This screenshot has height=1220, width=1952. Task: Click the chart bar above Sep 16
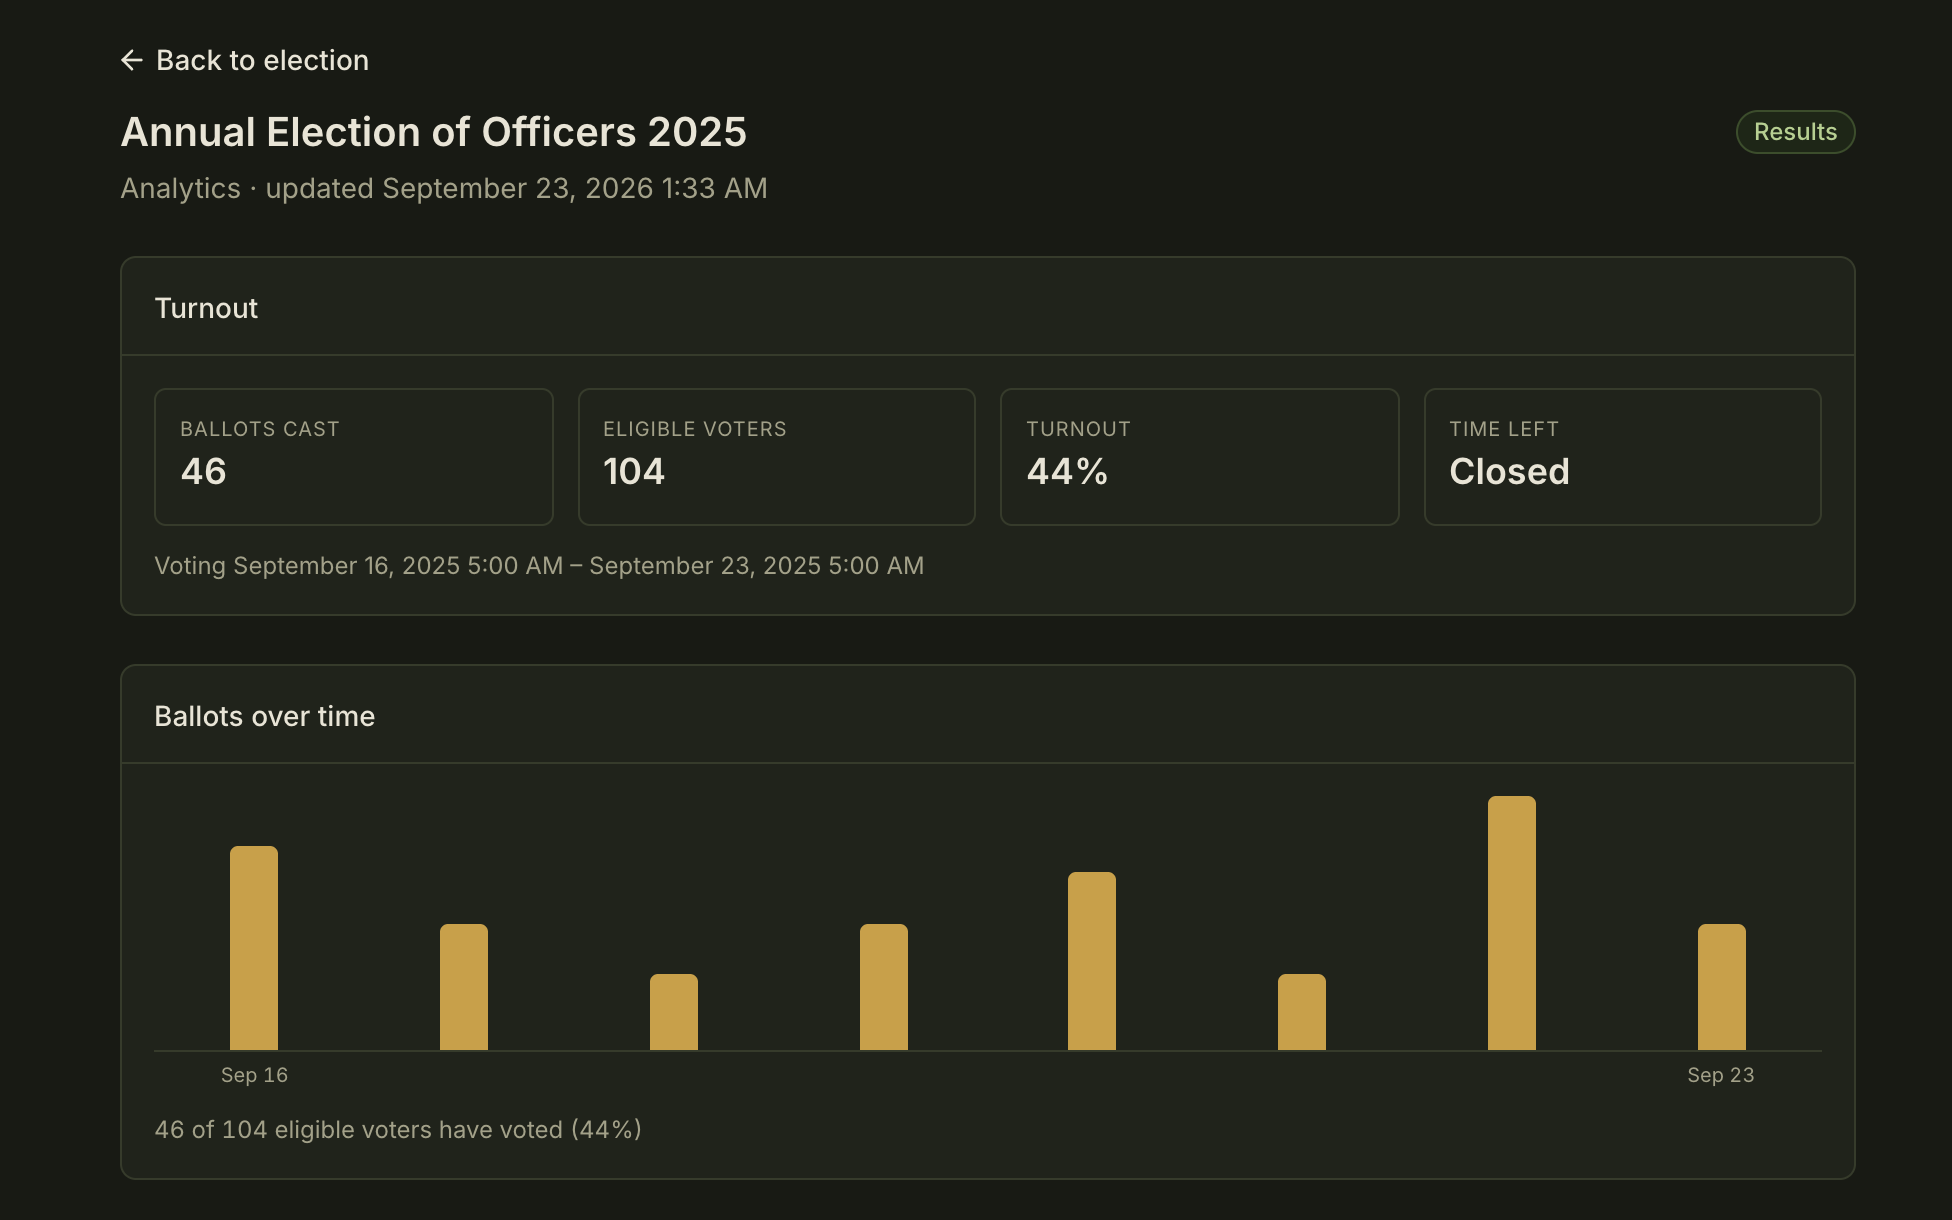click(254, 948)
